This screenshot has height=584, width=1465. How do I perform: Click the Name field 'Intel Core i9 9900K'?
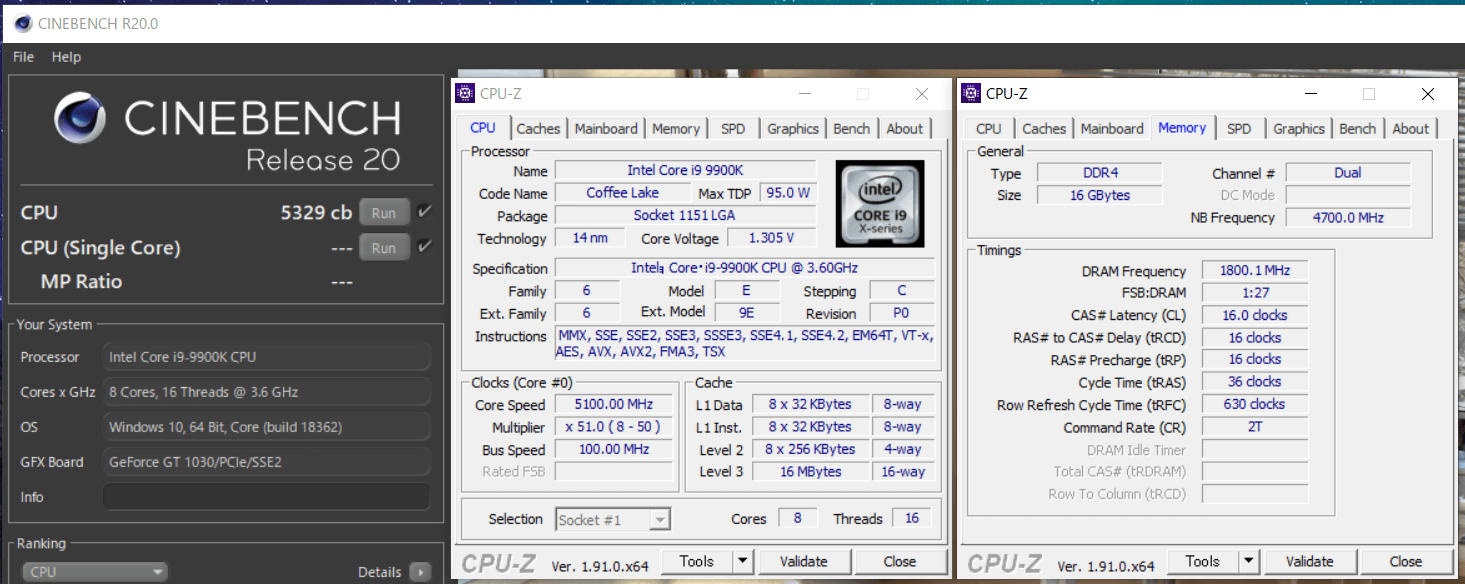pos(686,170)
